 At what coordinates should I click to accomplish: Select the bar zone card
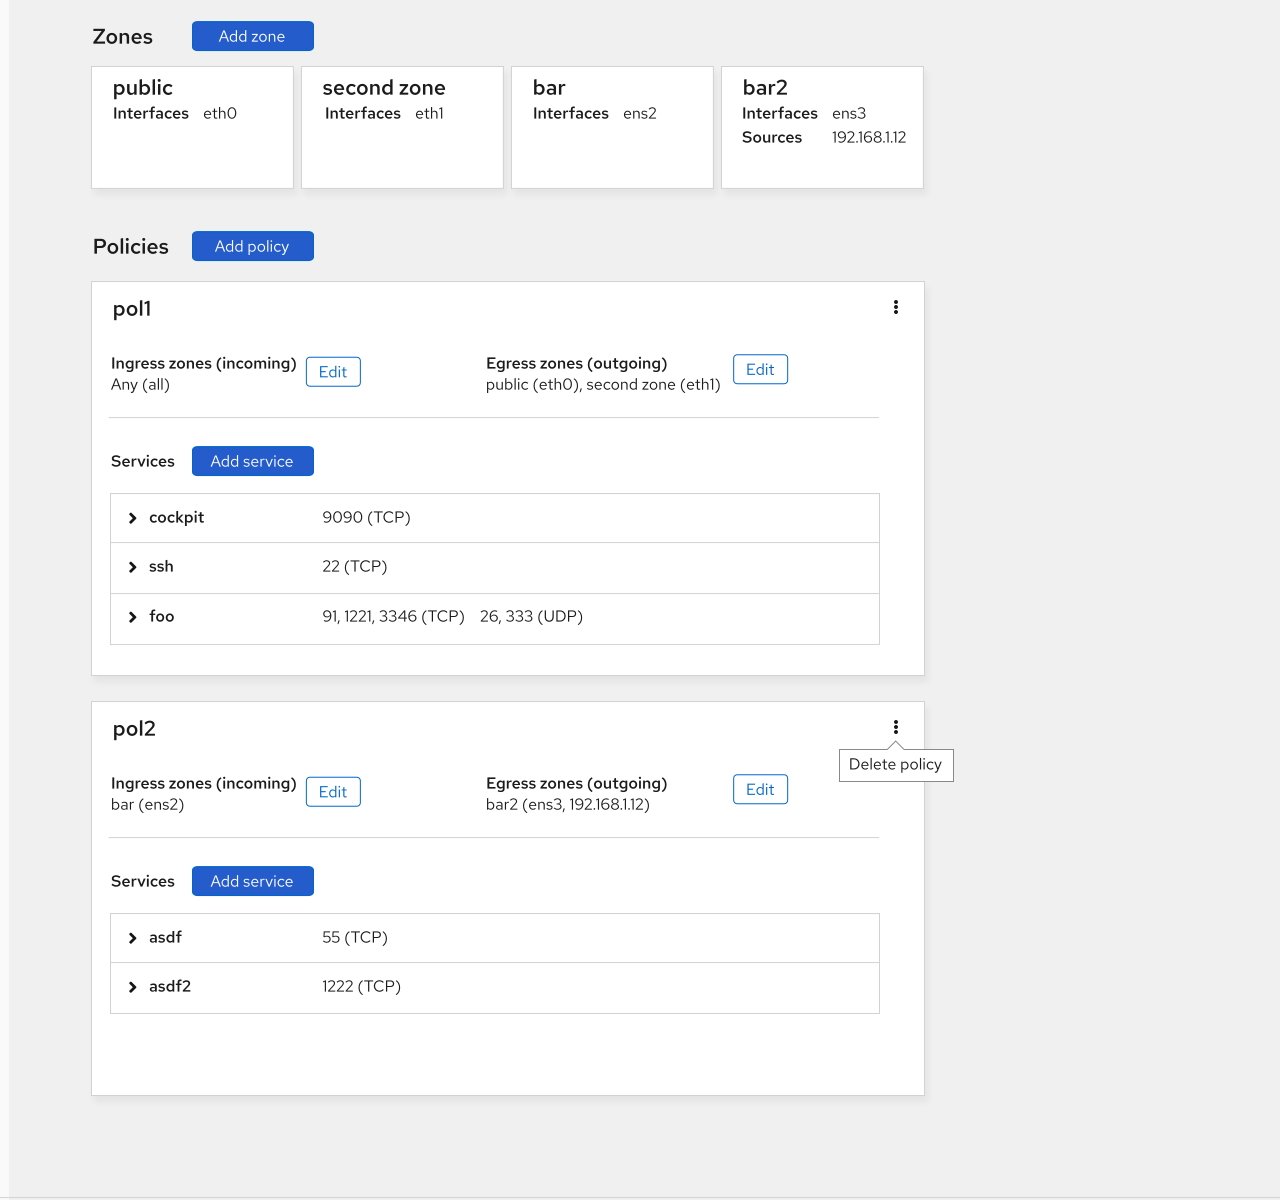point(611,127)
